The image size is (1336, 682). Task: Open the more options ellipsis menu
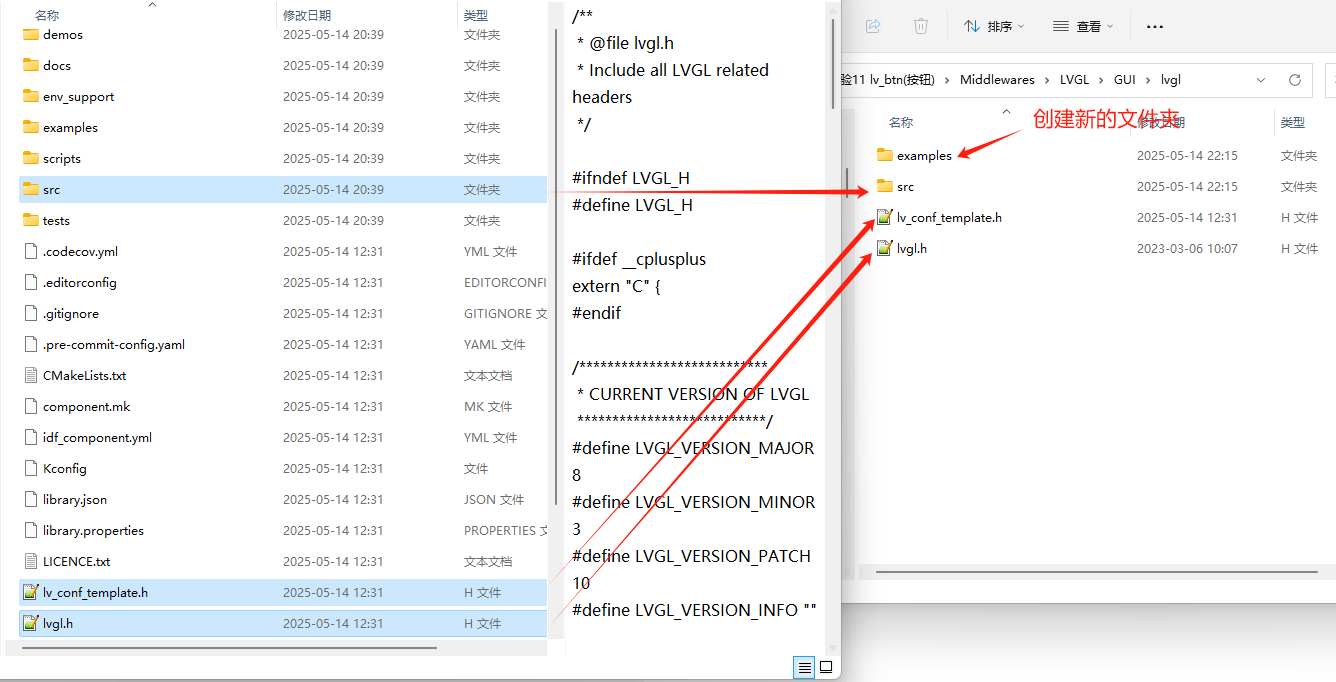point(1155,27)
